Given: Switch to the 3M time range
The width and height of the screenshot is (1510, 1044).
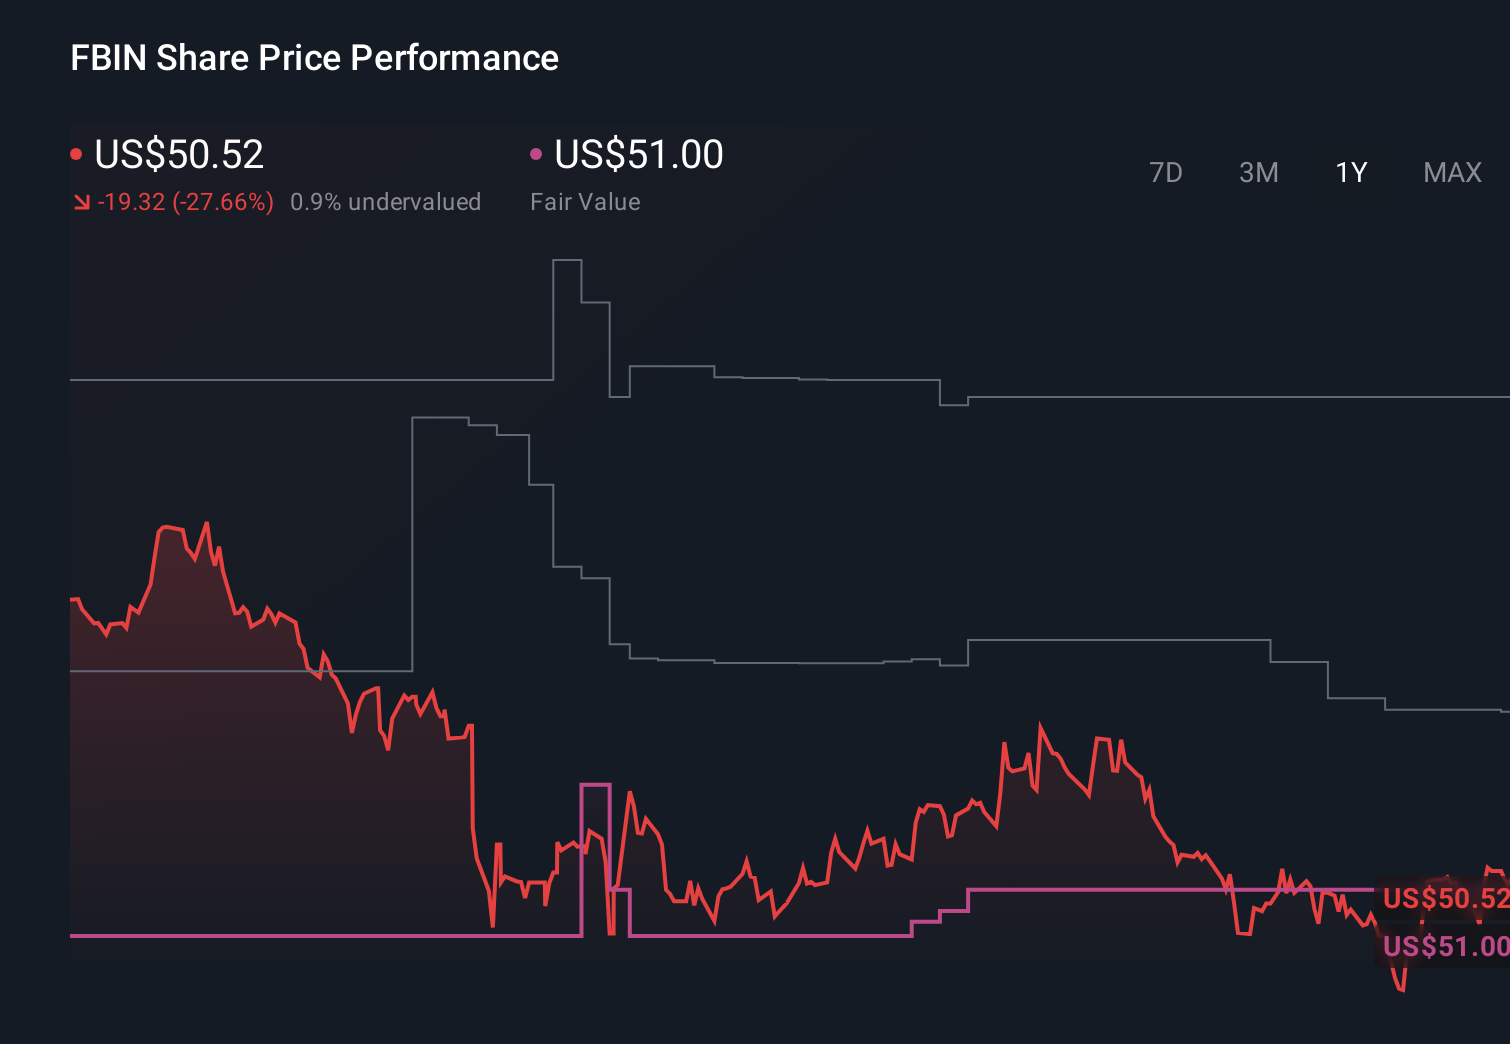Looking at the screenshot, I should [x=1258, y=172].
